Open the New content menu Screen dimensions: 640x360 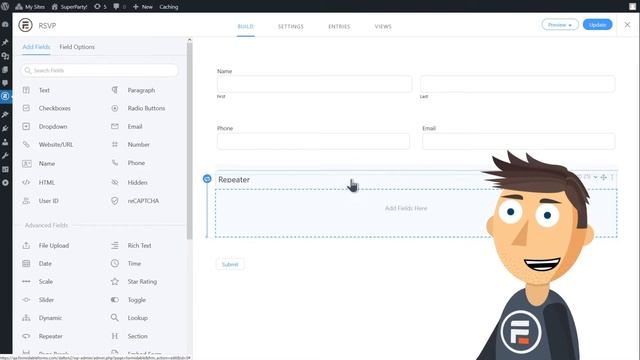(143, 7)
